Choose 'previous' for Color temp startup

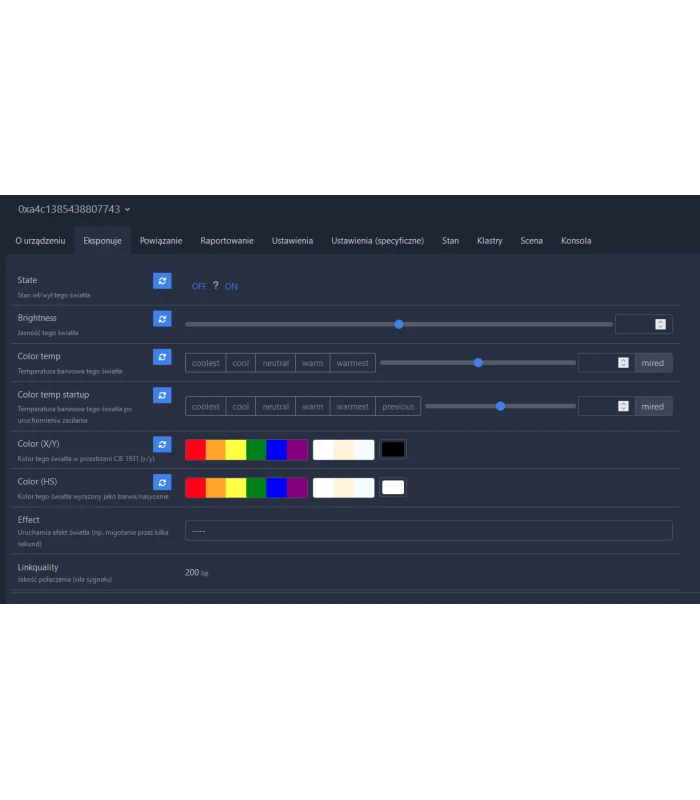tap(398, 407)
